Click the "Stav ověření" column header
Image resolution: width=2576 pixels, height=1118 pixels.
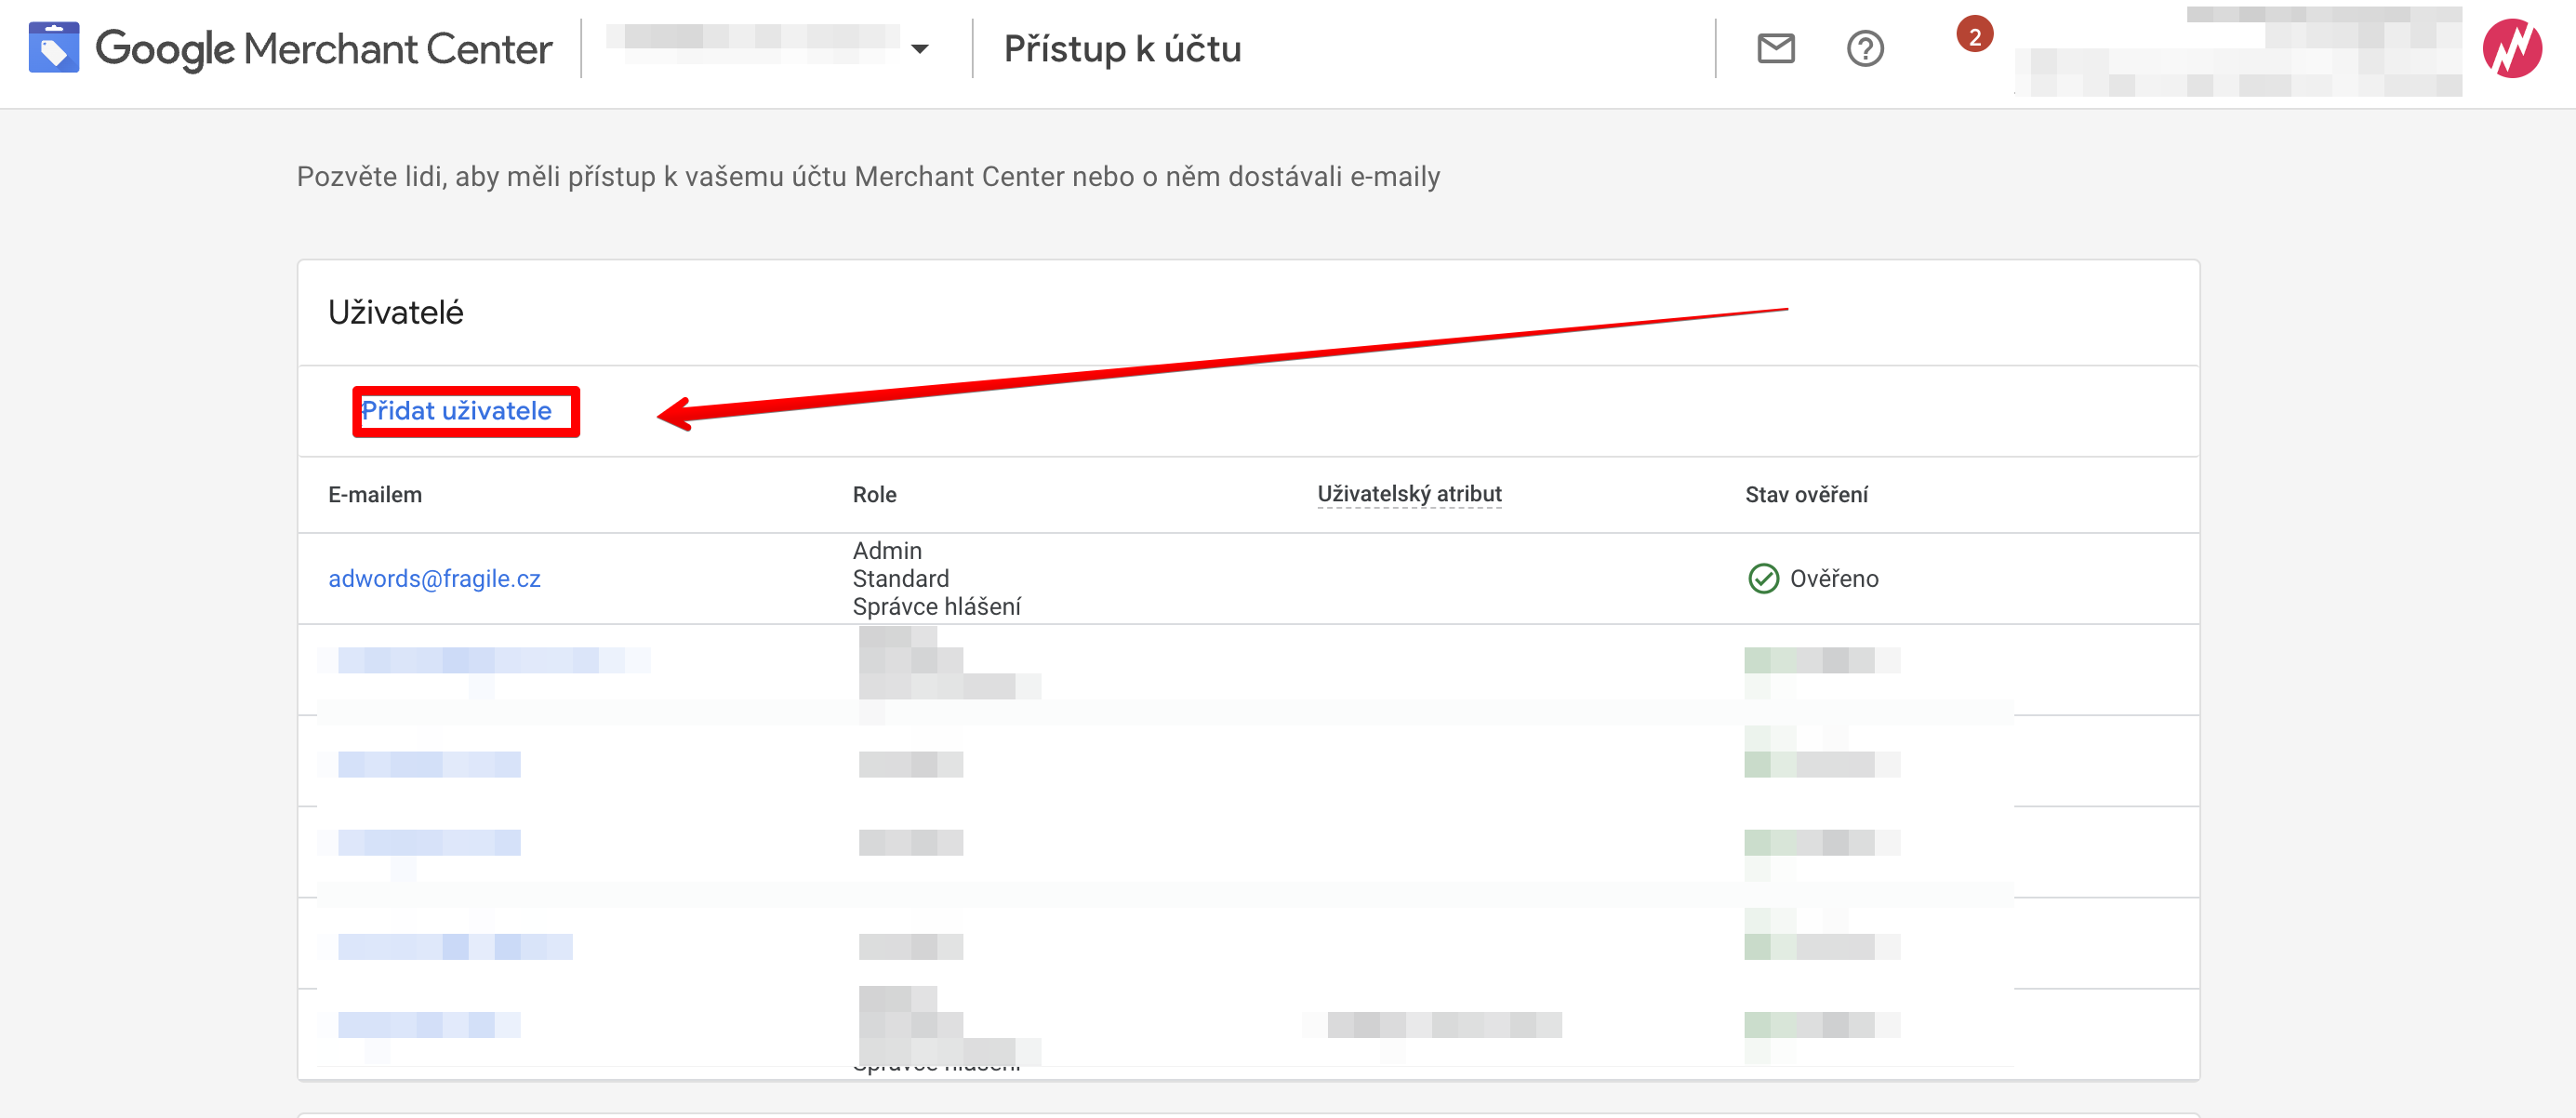pos(1806,495)
